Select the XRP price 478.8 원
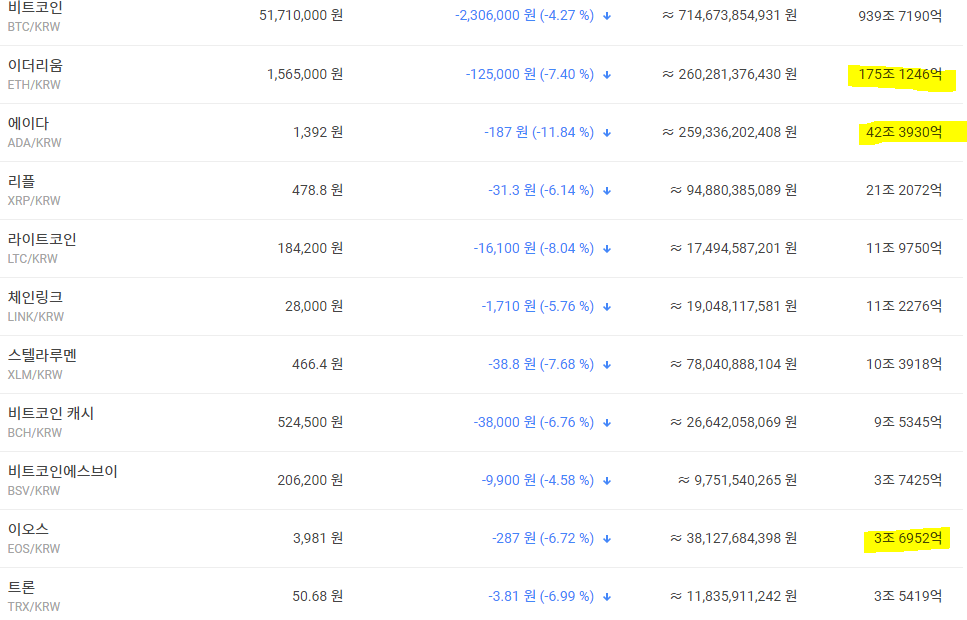967x620 pixels. (318, 190)
